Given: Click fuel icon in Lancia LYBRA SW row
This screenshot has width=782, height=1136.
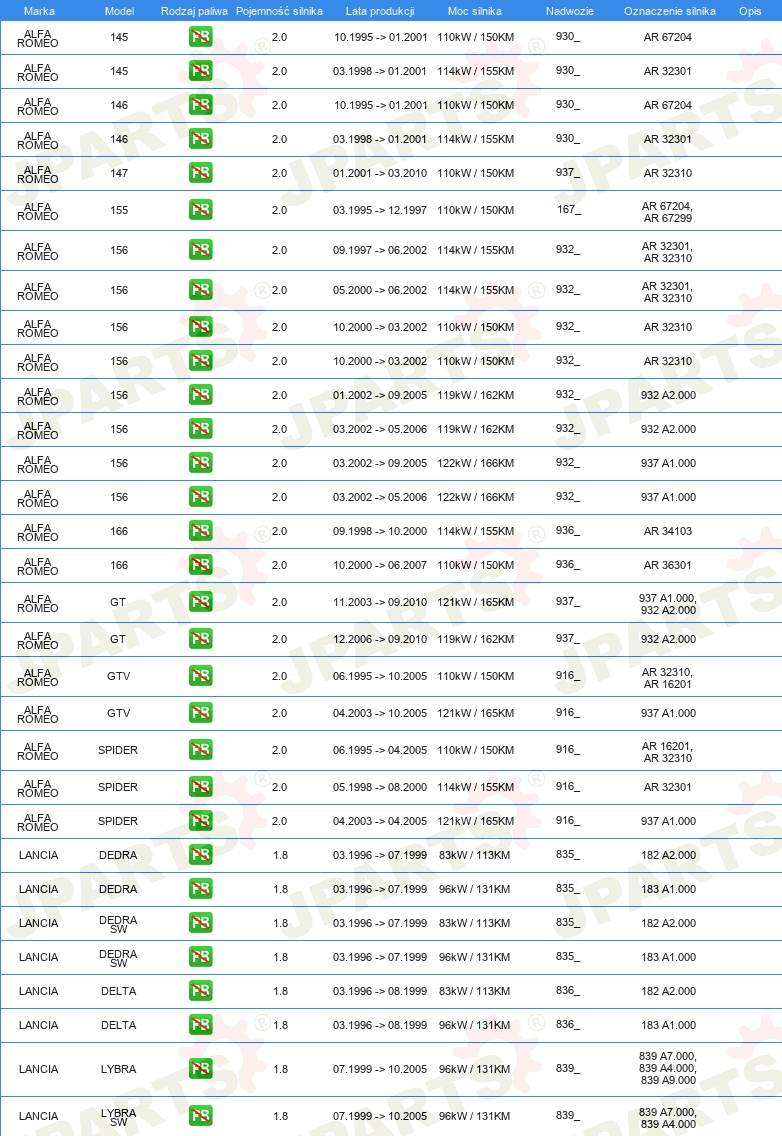Looking at the screenshot, I should [201, 1116].
